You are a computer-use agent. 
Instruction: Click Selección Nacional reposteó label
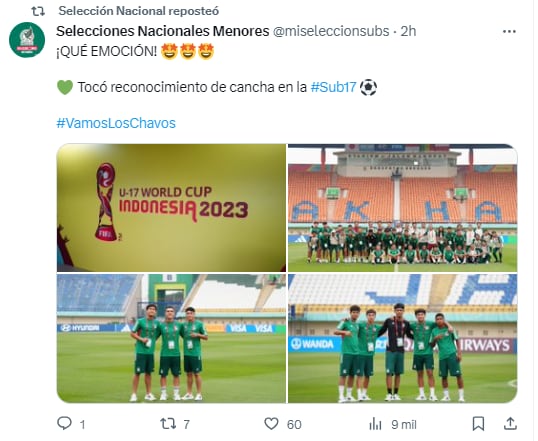coord(139,11)
